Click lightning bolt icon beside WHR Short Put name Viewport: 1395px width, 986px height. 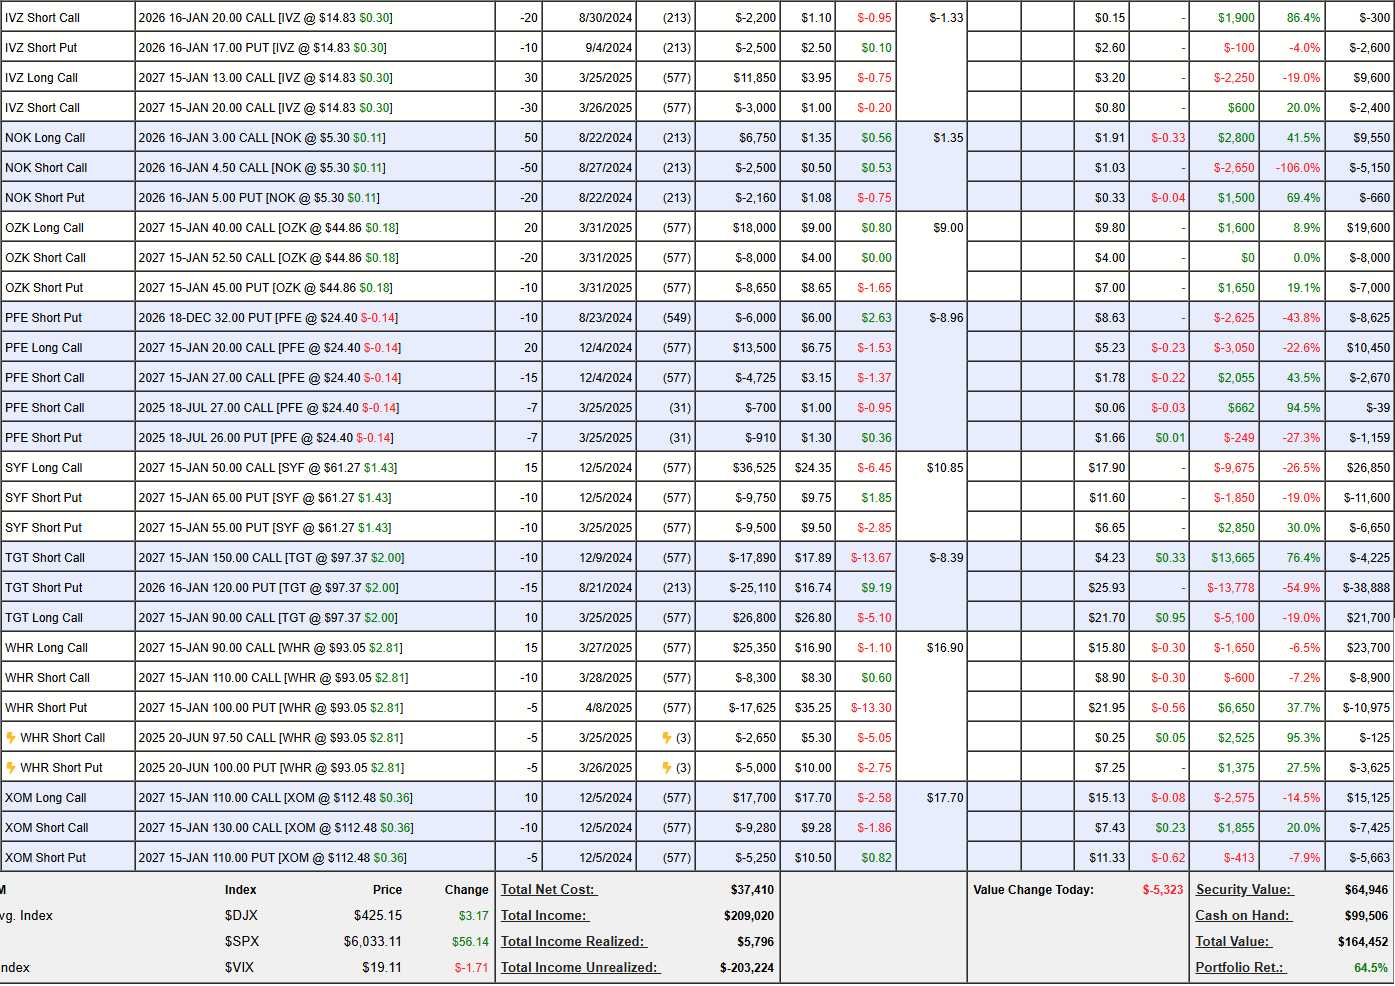tap(11, 768)
